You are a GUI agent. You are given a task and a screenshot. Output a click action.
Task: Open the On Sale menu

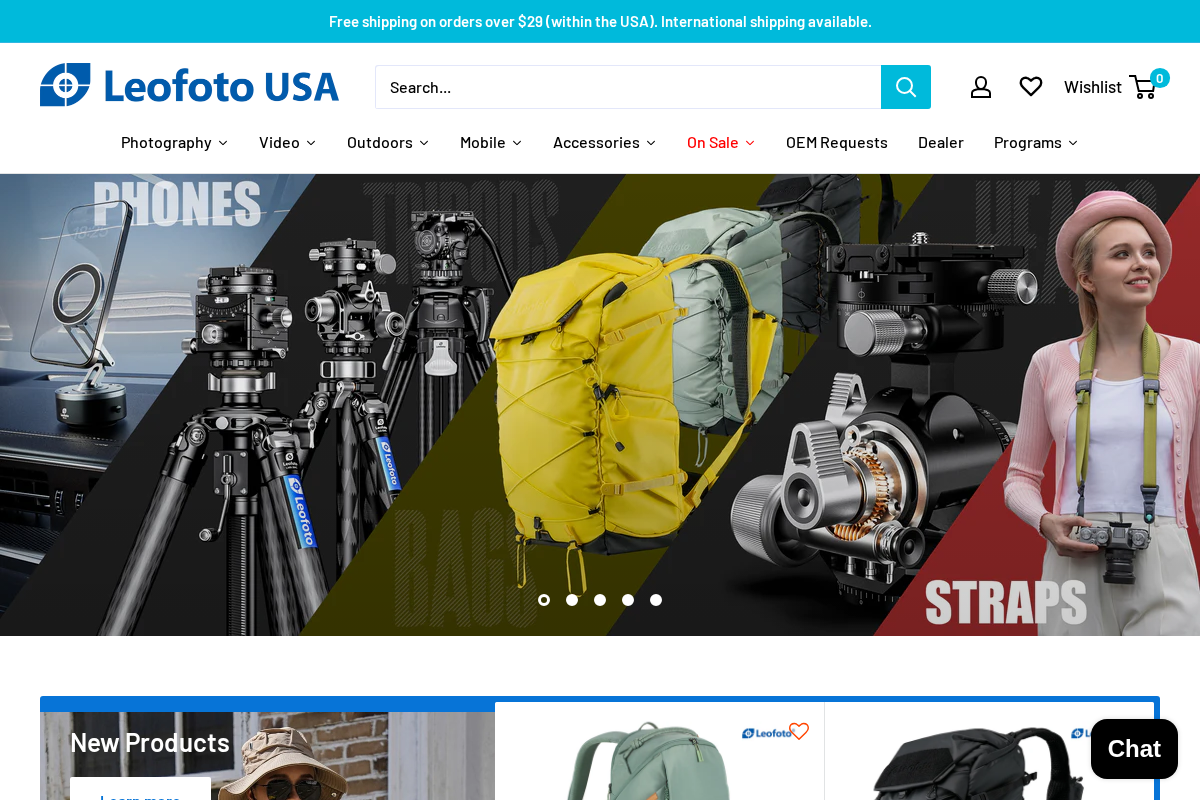click(x=720, y=142)
